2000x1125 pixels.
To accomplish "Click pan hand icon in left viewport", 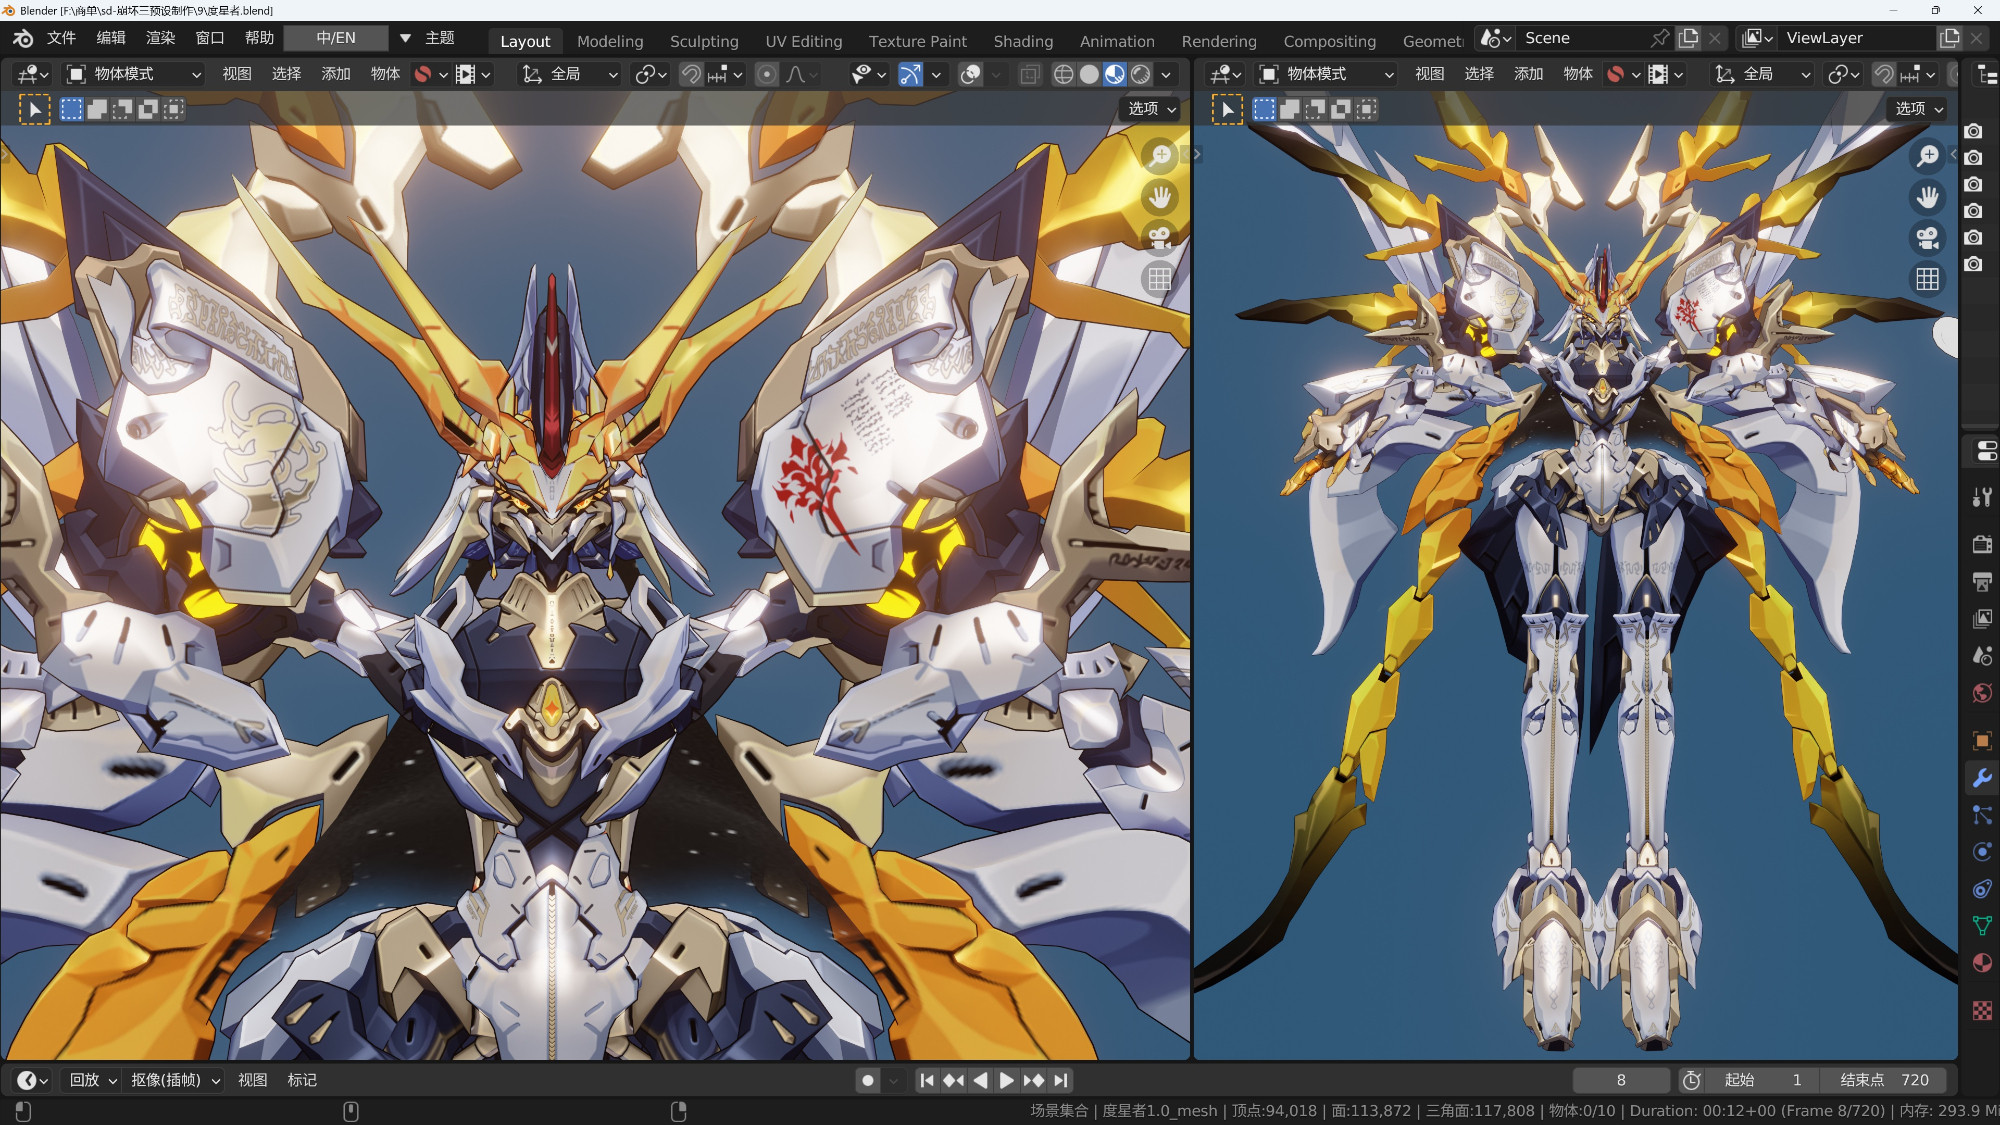I will [1160, 198].
